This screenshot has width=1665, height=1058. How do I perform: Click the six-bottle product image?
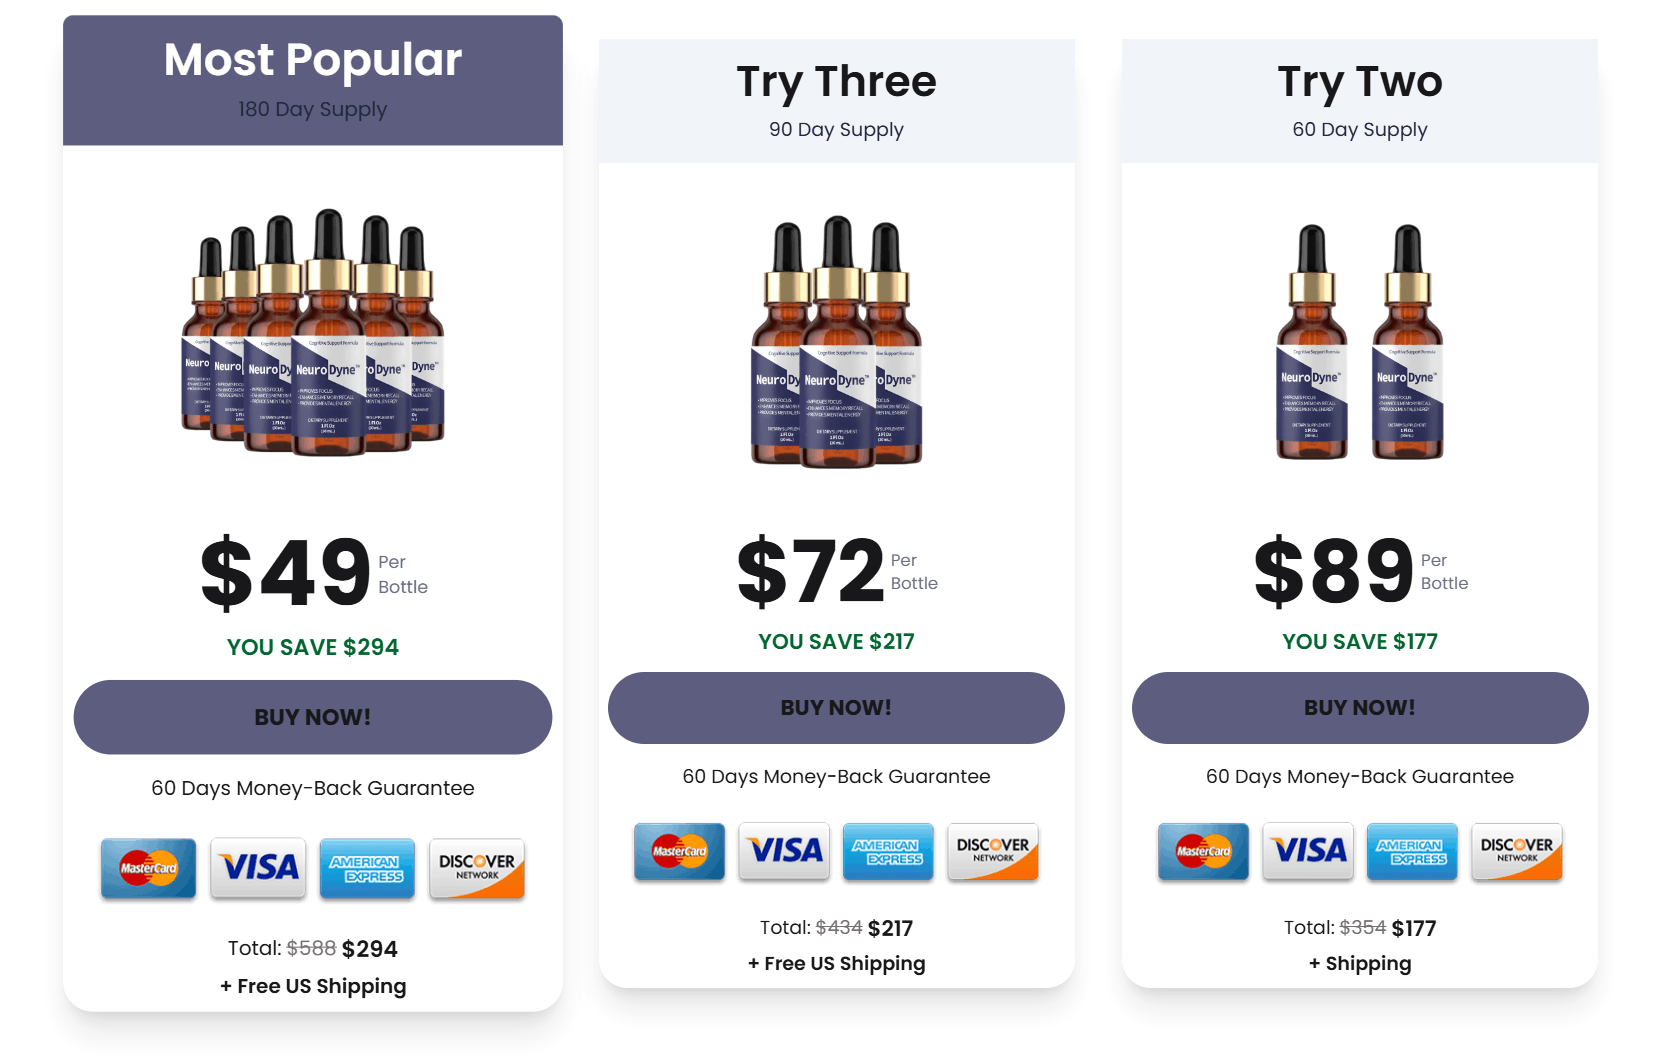point(313,340)
